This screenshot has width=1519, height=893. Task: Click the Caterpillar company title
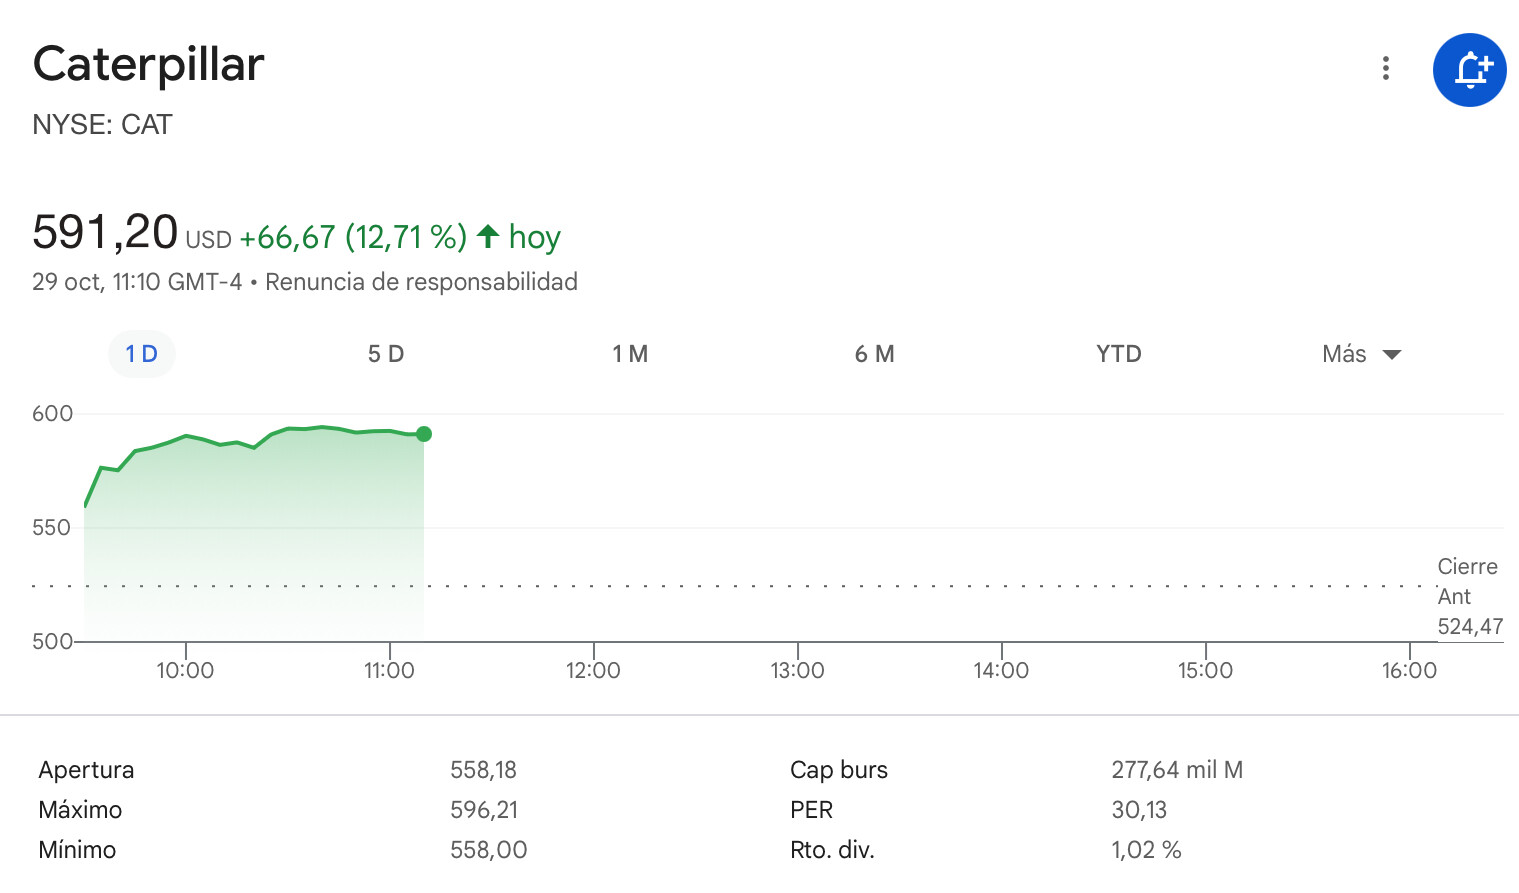148,65
